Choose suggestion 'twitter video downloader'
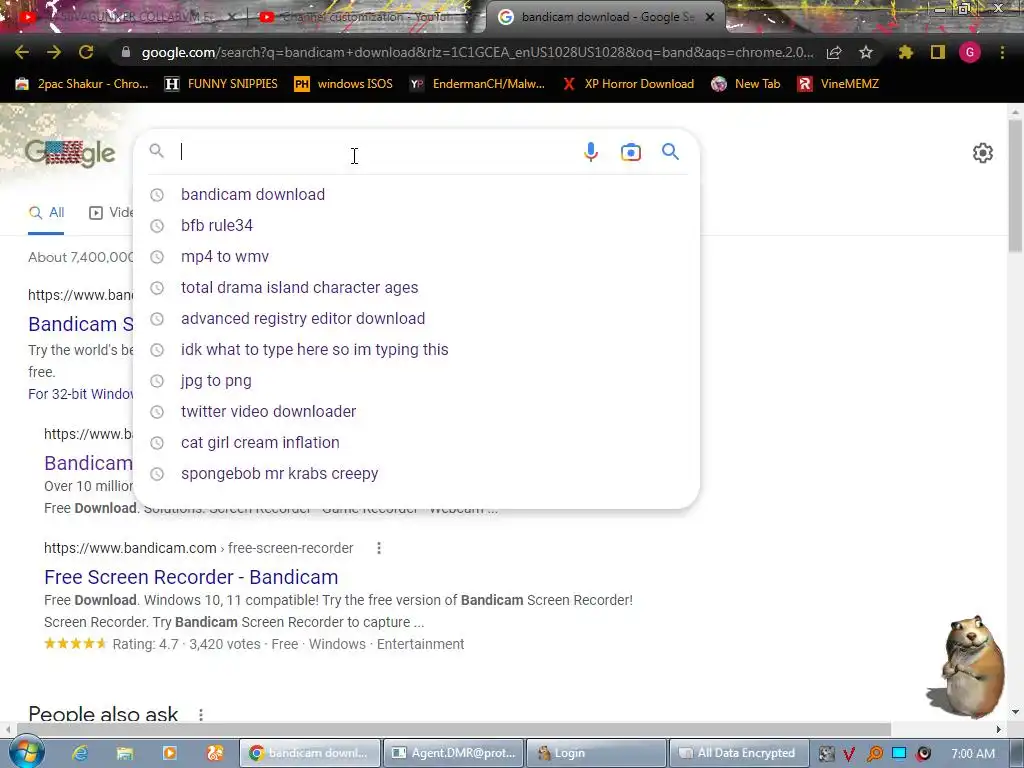This screenshot has height=768, width=1024. (x=417, y=411)
